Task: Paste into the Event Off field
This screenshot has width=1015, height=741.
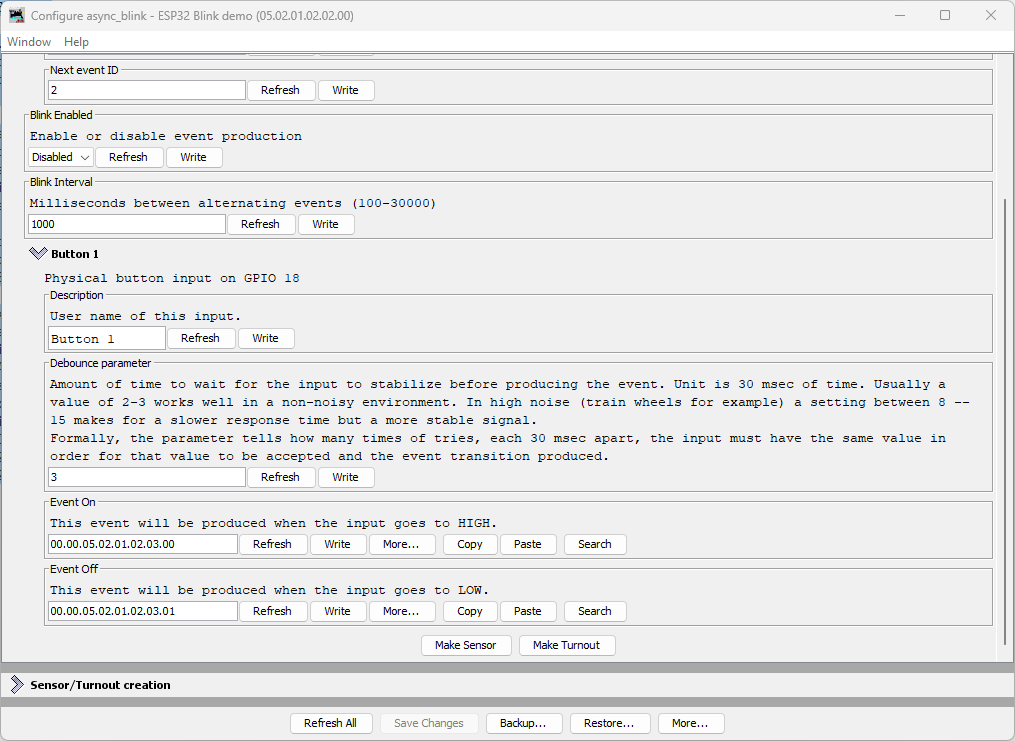Action: pyautogui.click(x=527, y=611)
